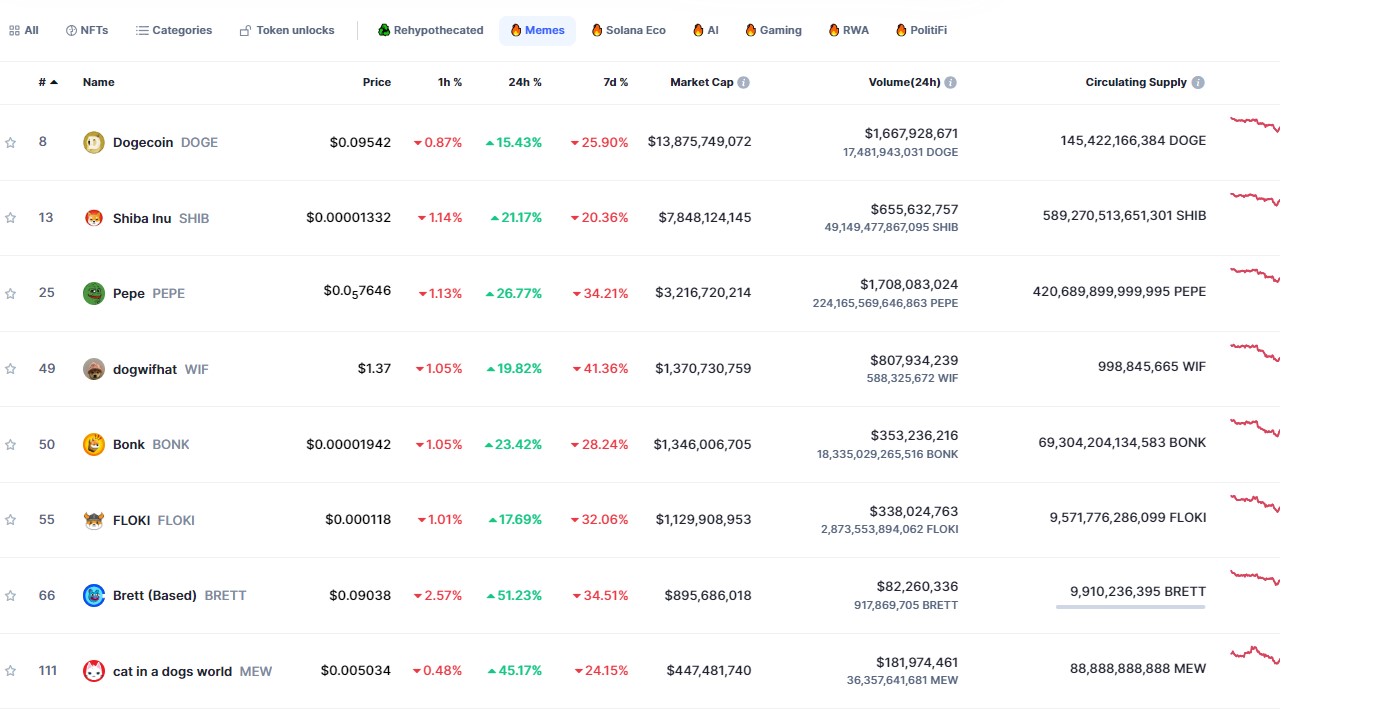This screenshot has width=1391, height=716.
Task: Click Pepe market cap $3,216,720,214
Action: pyautogui.click(x=703, y=293)
